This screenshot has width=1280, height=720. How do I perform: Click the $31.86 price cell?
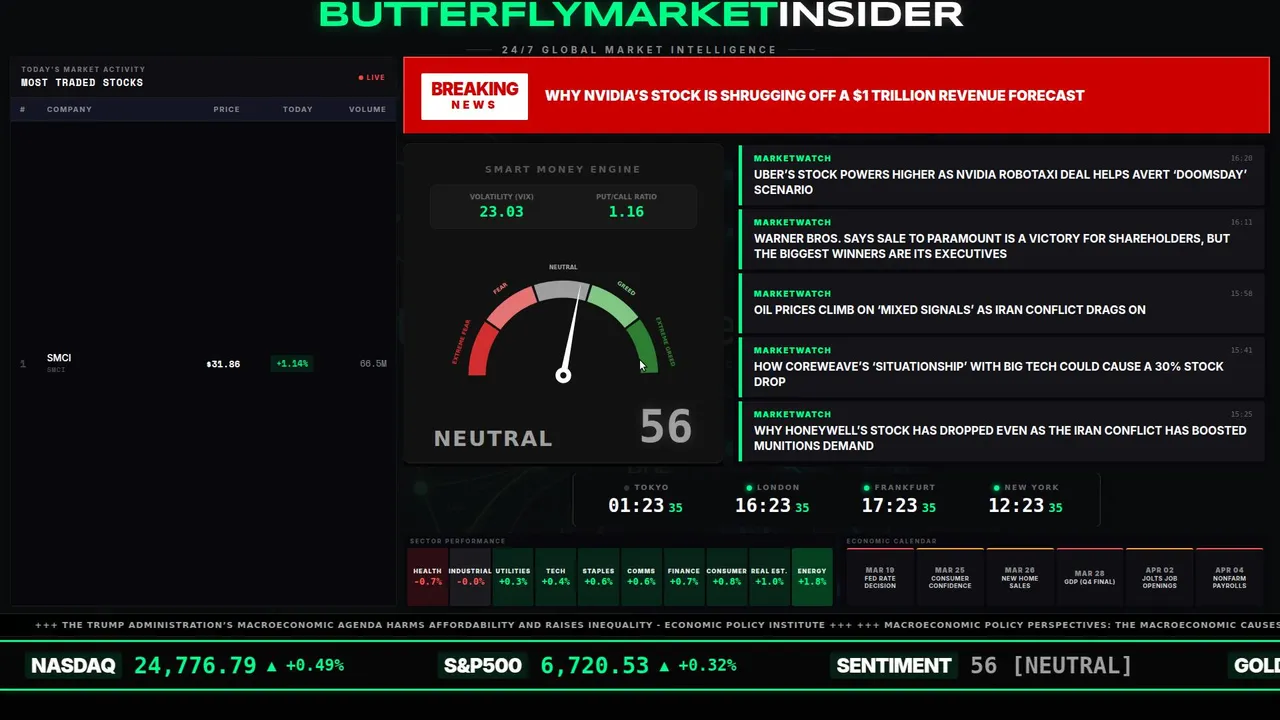coord(223,364)
